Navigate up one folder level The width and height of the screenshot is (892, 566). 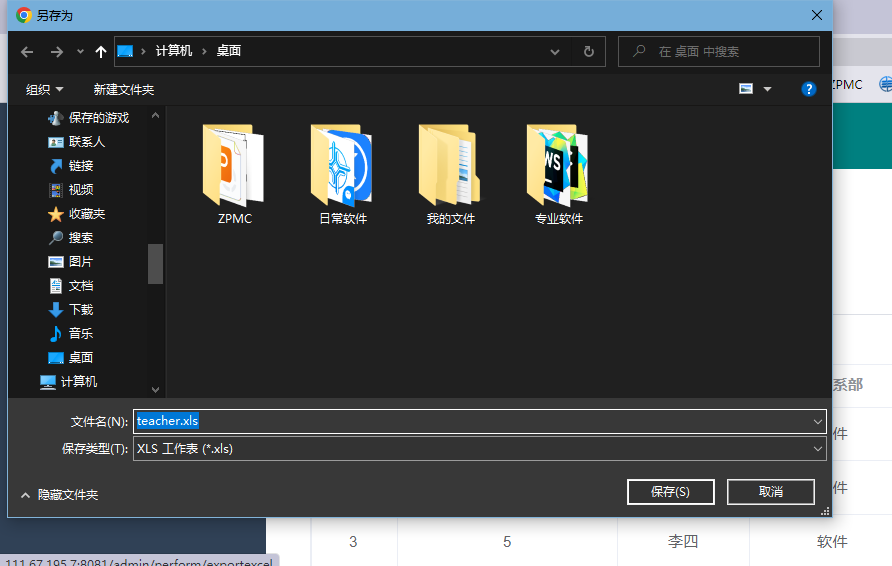coord(101,52)
